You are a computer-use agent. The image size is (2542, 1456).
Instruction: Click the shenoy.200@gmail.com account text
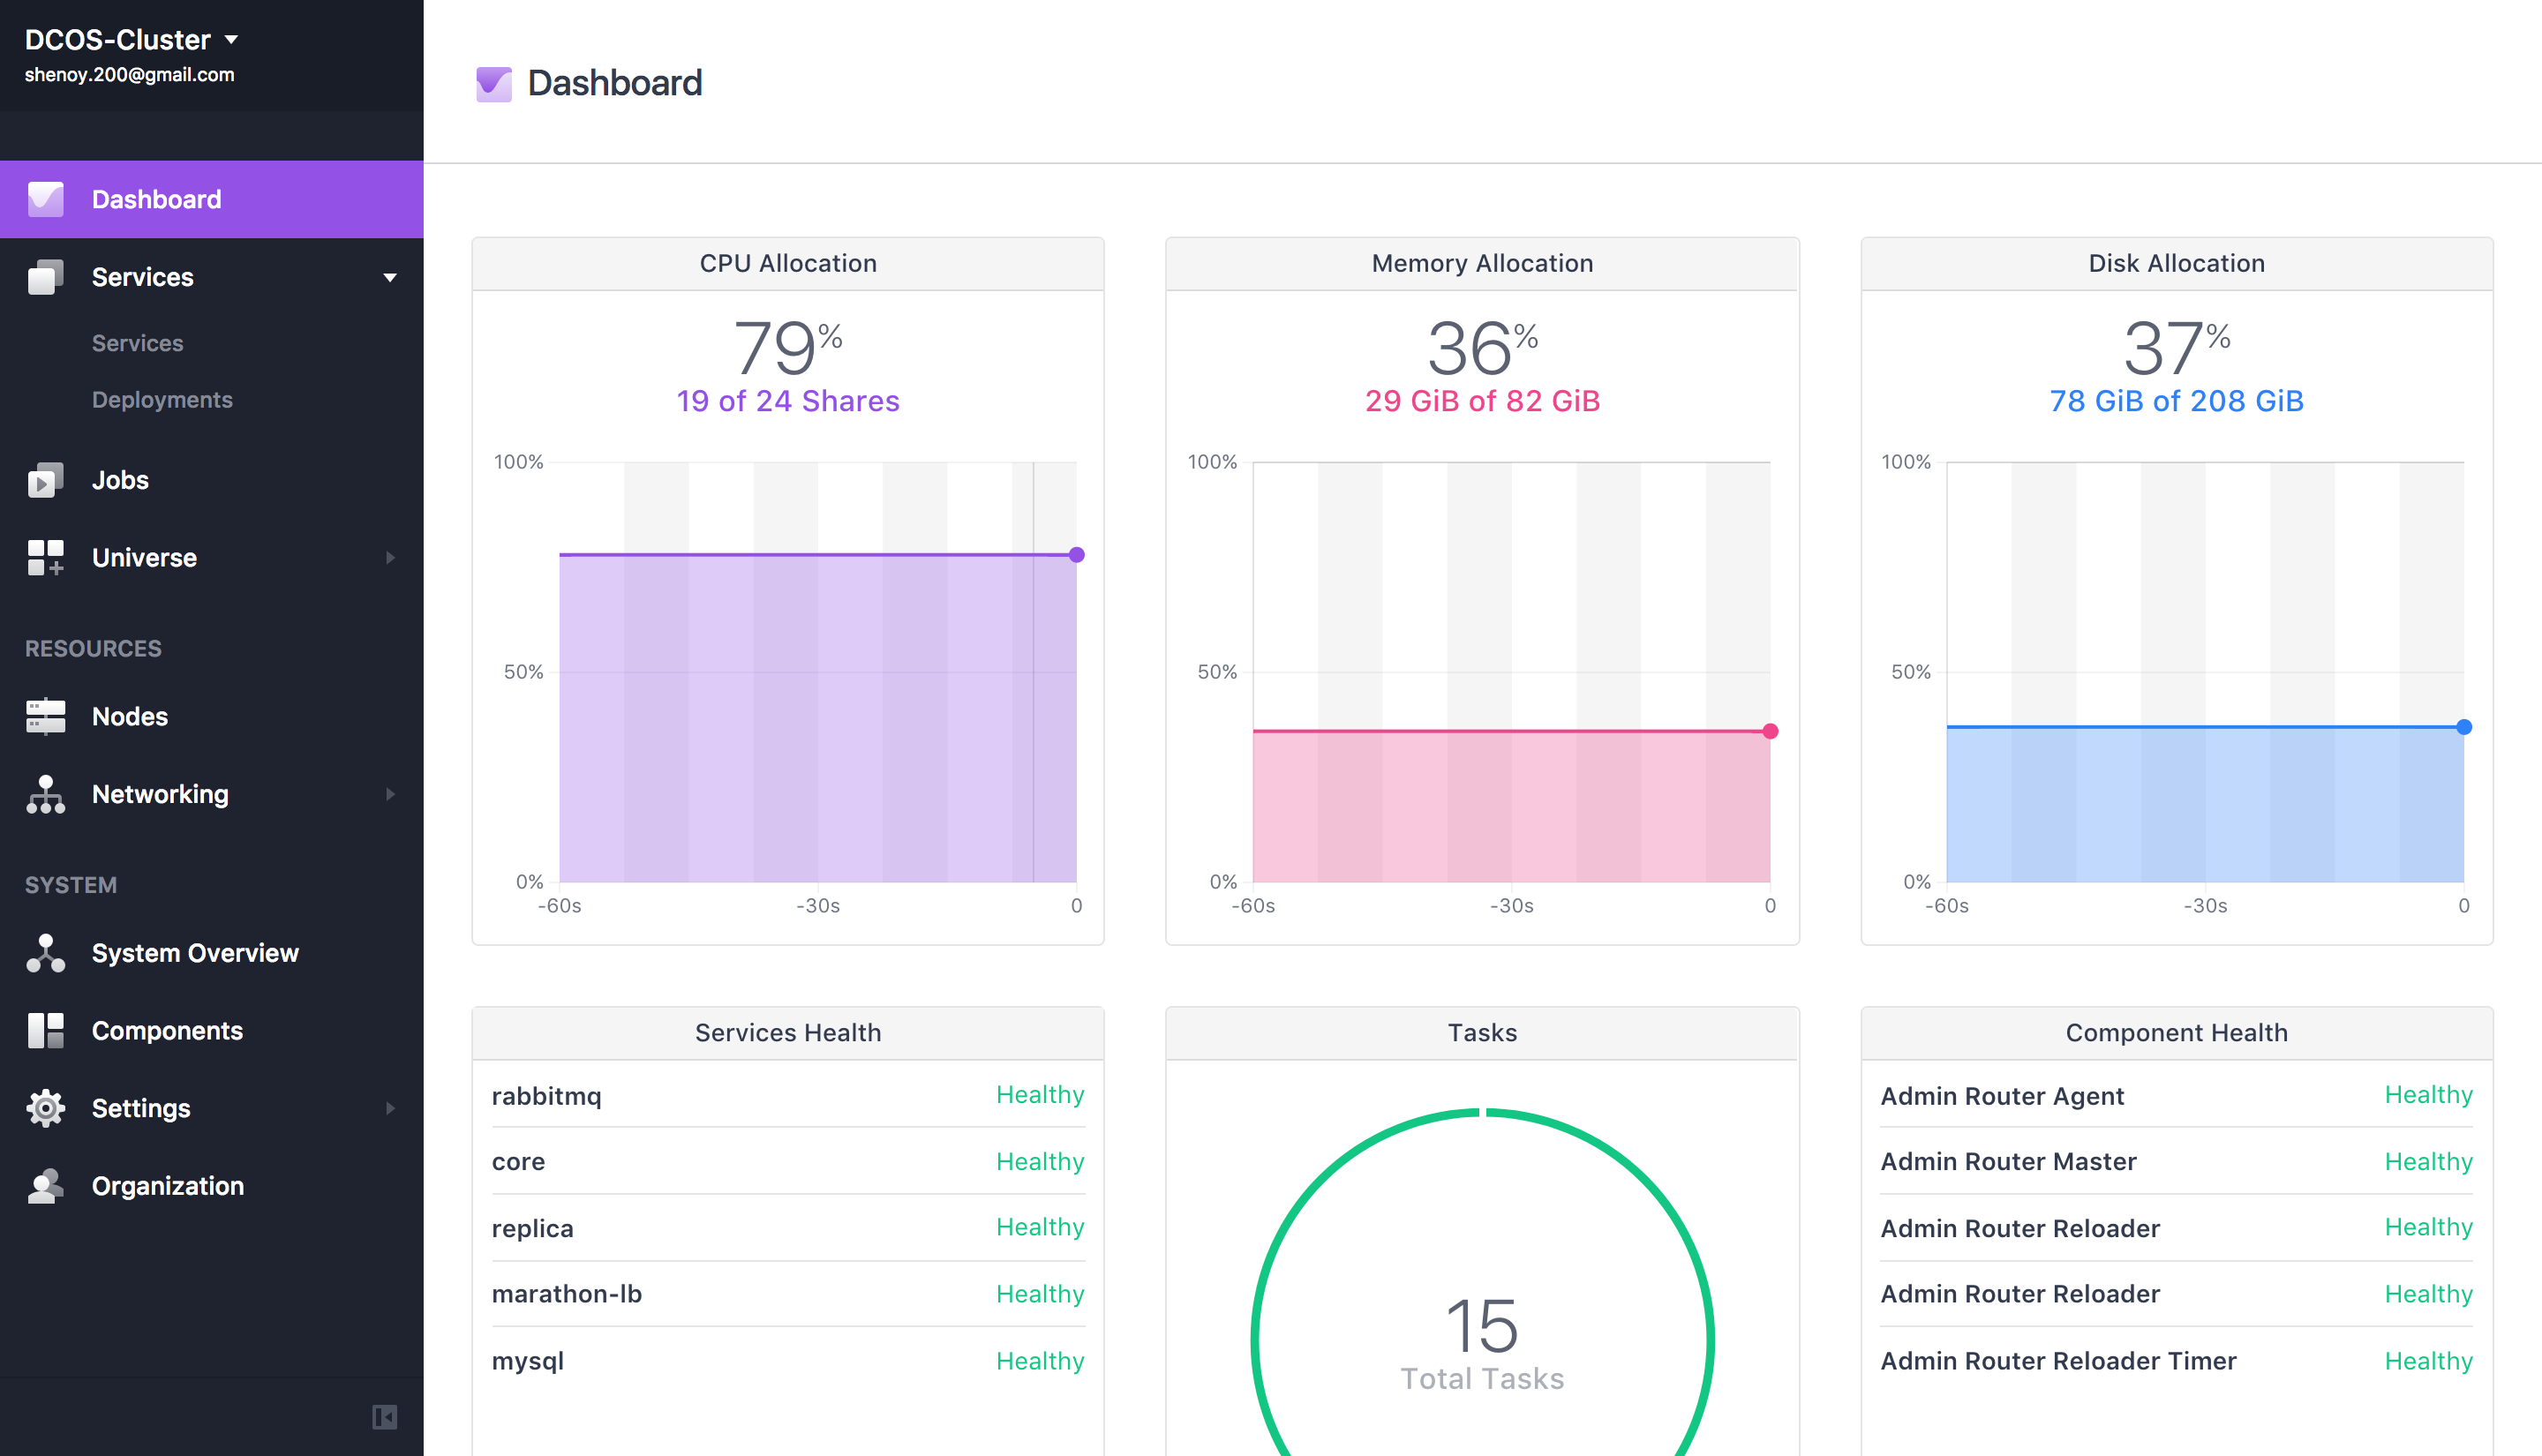click(x=129, y=75)
